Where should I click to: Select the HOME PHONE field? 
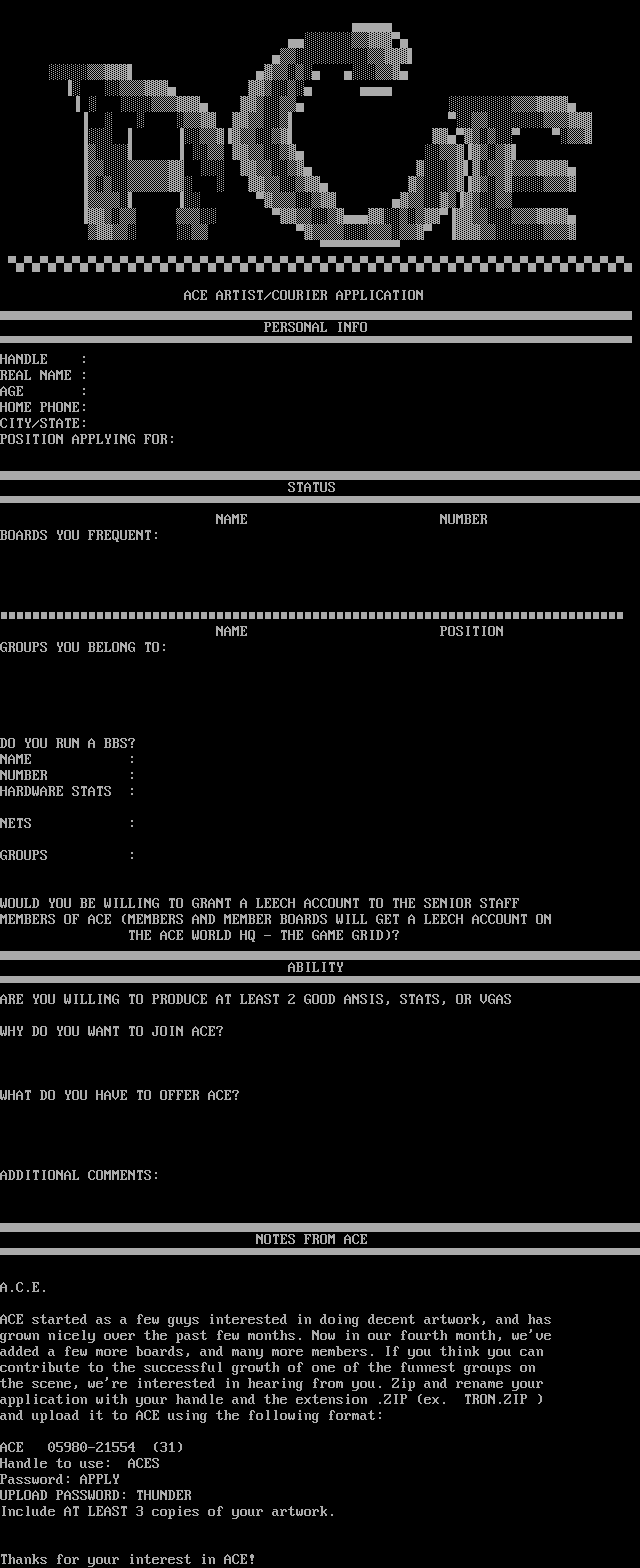43,407
